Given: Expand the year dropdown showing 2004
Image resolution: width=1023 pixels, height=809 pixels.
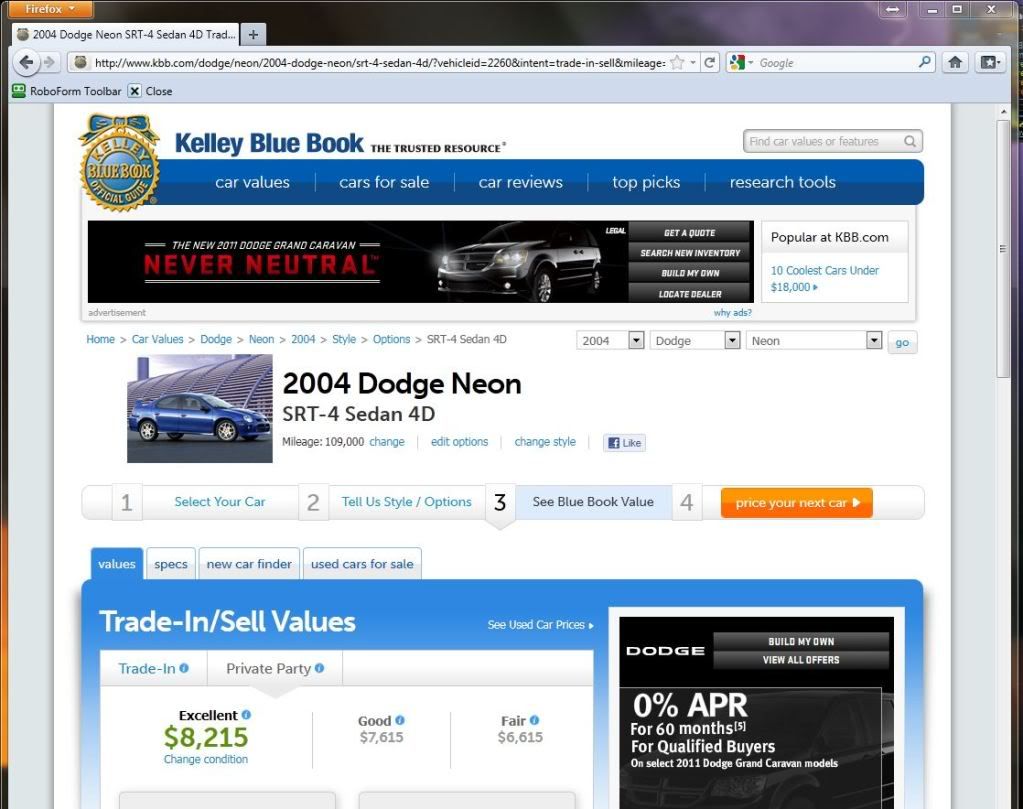Looking at the screenshot, I should pos(636,340).
